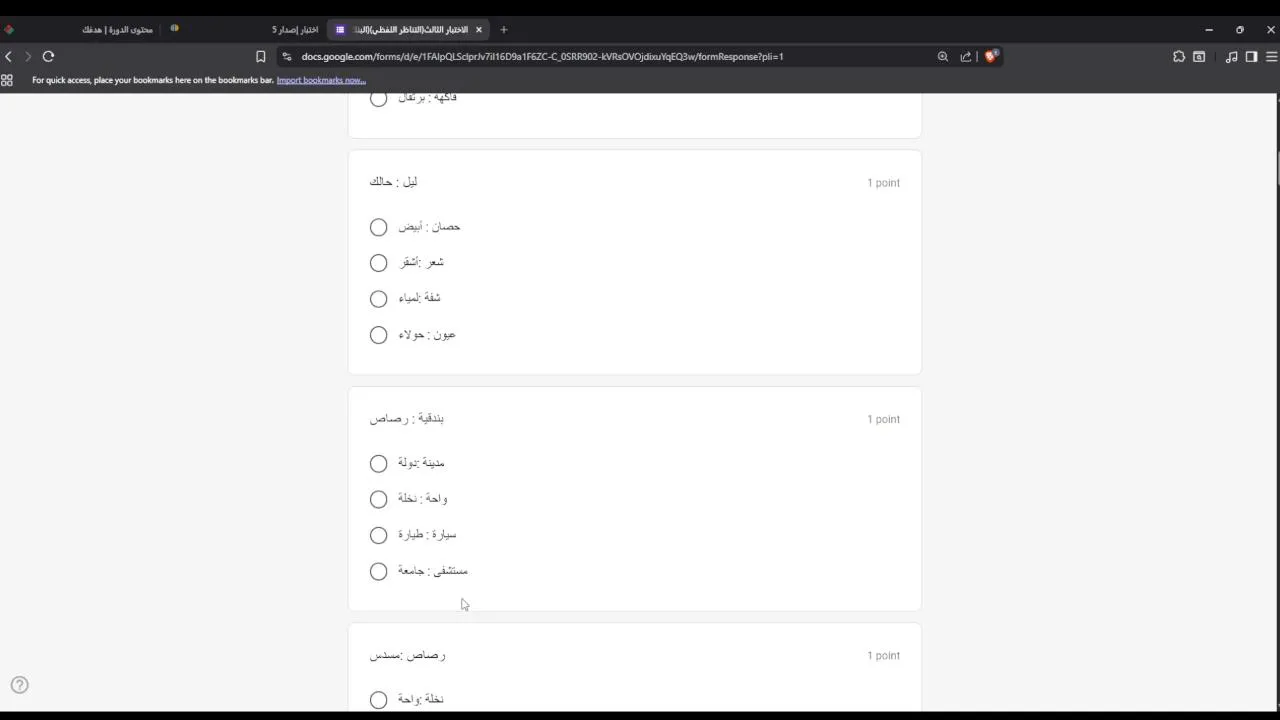This screenshot has height=720, width=1280.
Task: Click the Brave Shields lion icon
Action: [991, 57]
